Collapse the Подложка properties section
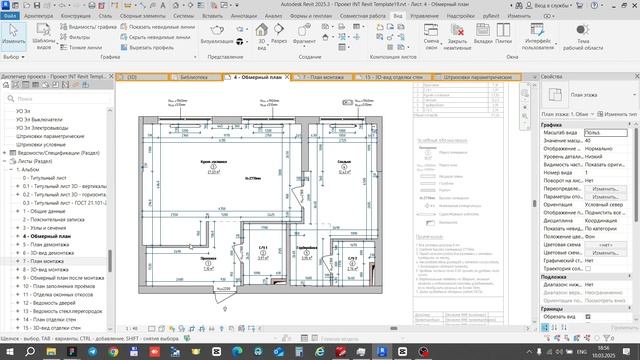This screenshot has height=360, width=640. point(629,277)
